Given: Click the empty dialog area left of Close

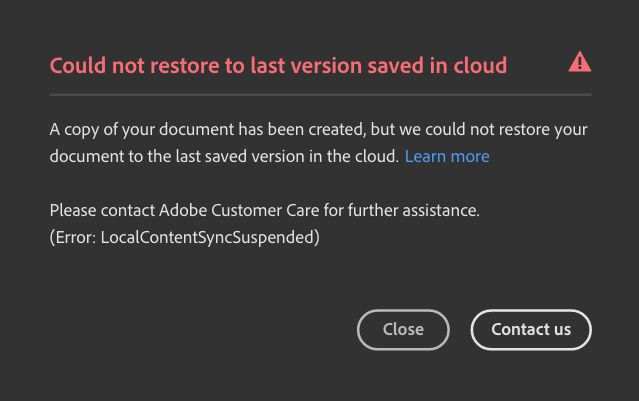Looking at the screenshot, I should (200, 329).
